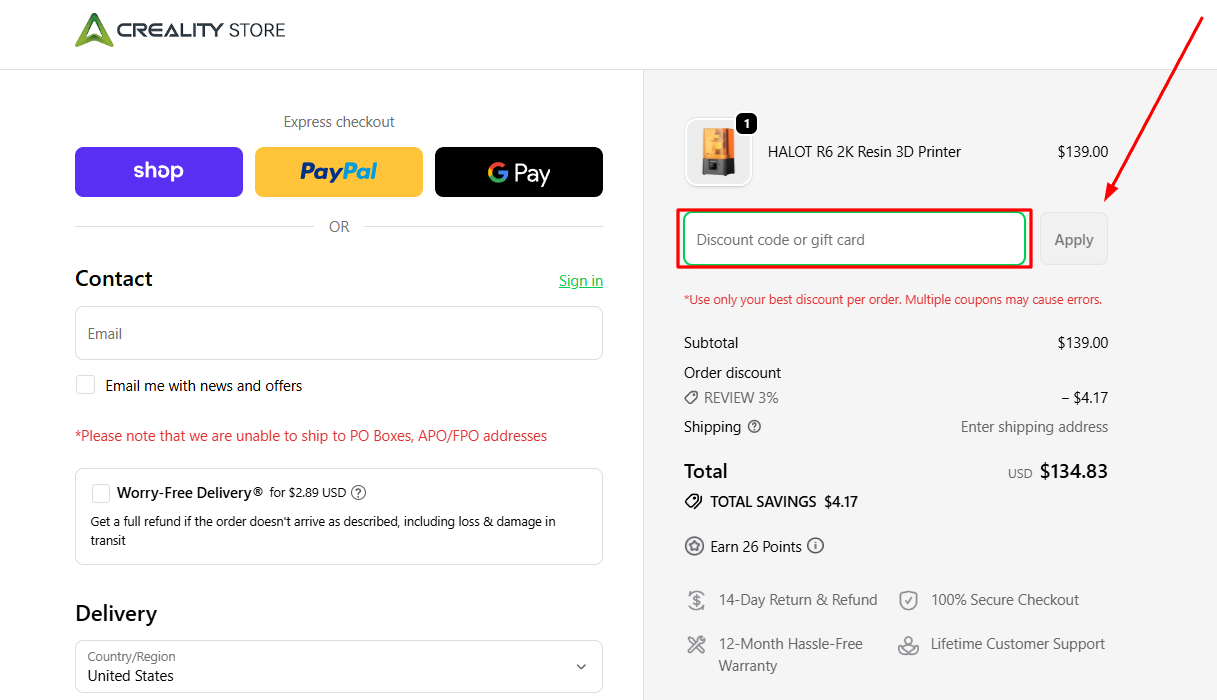Click the Express checkout heading text
The height and width of the screenshot is (700, 1217).
(x=339, y=122)
